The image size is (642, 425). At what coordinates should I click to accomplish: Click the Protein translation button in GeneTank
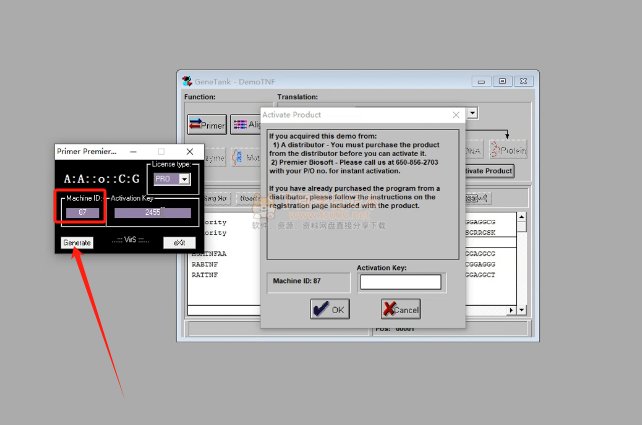[508, 150]
